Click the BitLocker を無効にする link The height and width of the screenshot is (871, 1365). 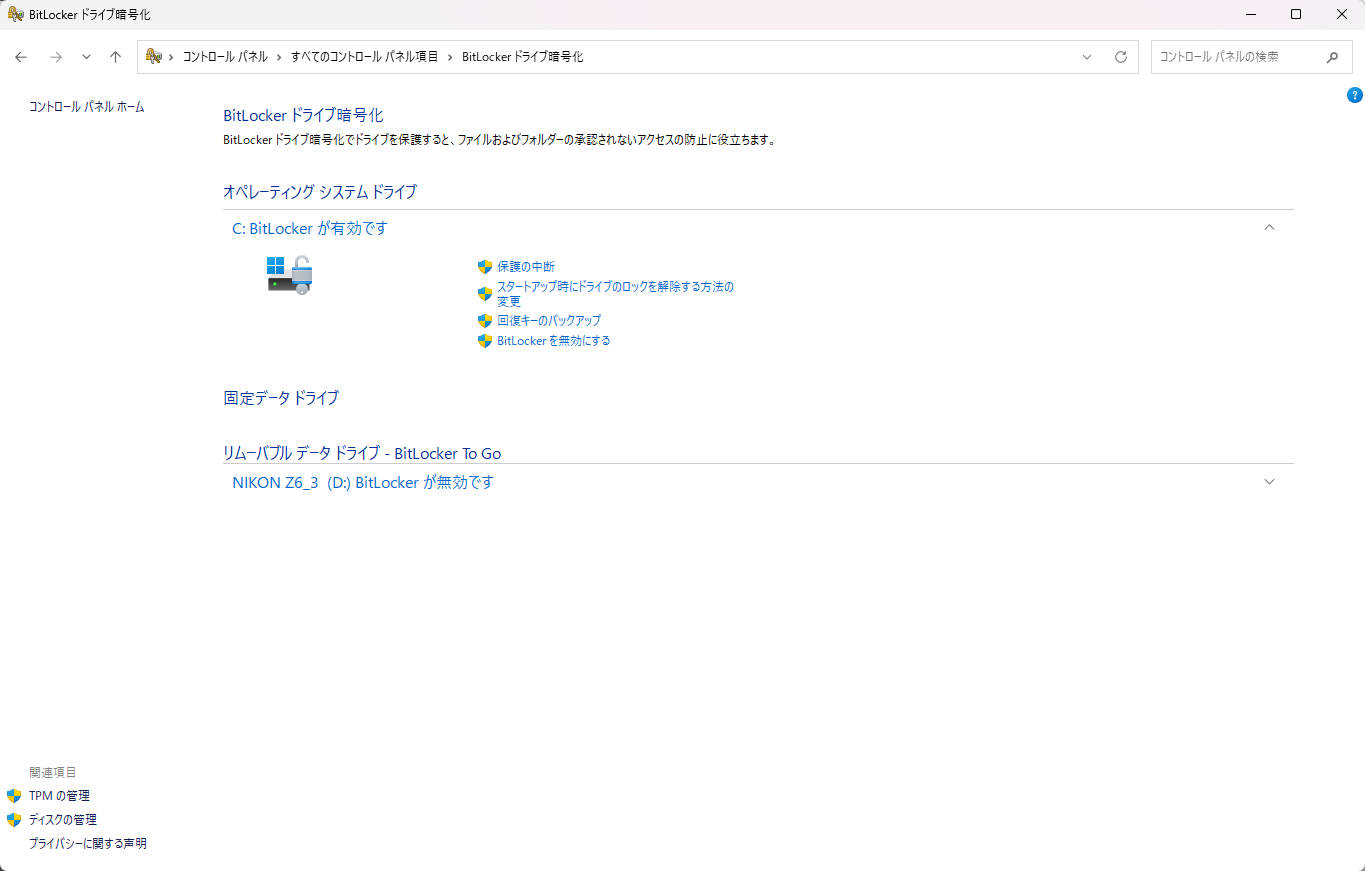point(553,341)
